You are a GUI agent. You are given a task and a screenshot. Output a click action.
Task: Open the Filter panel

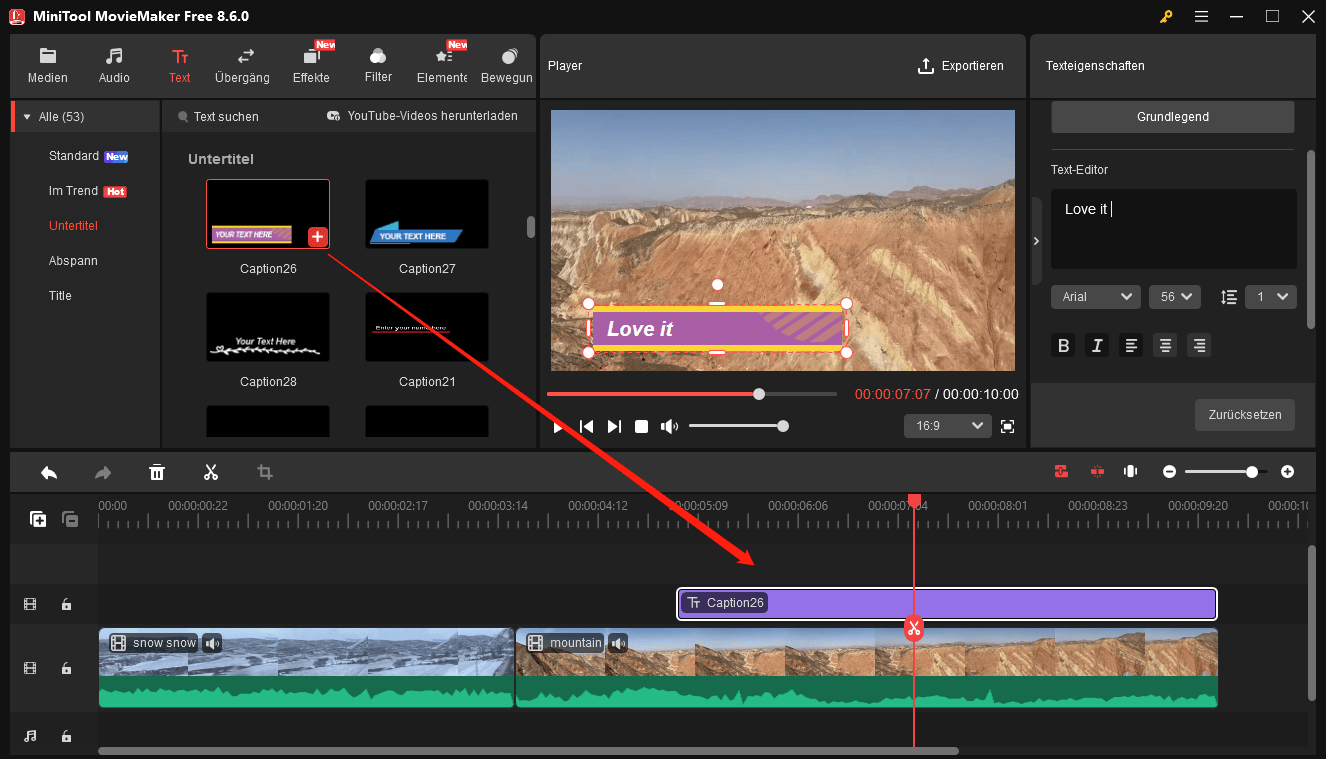tap(377, 65)
